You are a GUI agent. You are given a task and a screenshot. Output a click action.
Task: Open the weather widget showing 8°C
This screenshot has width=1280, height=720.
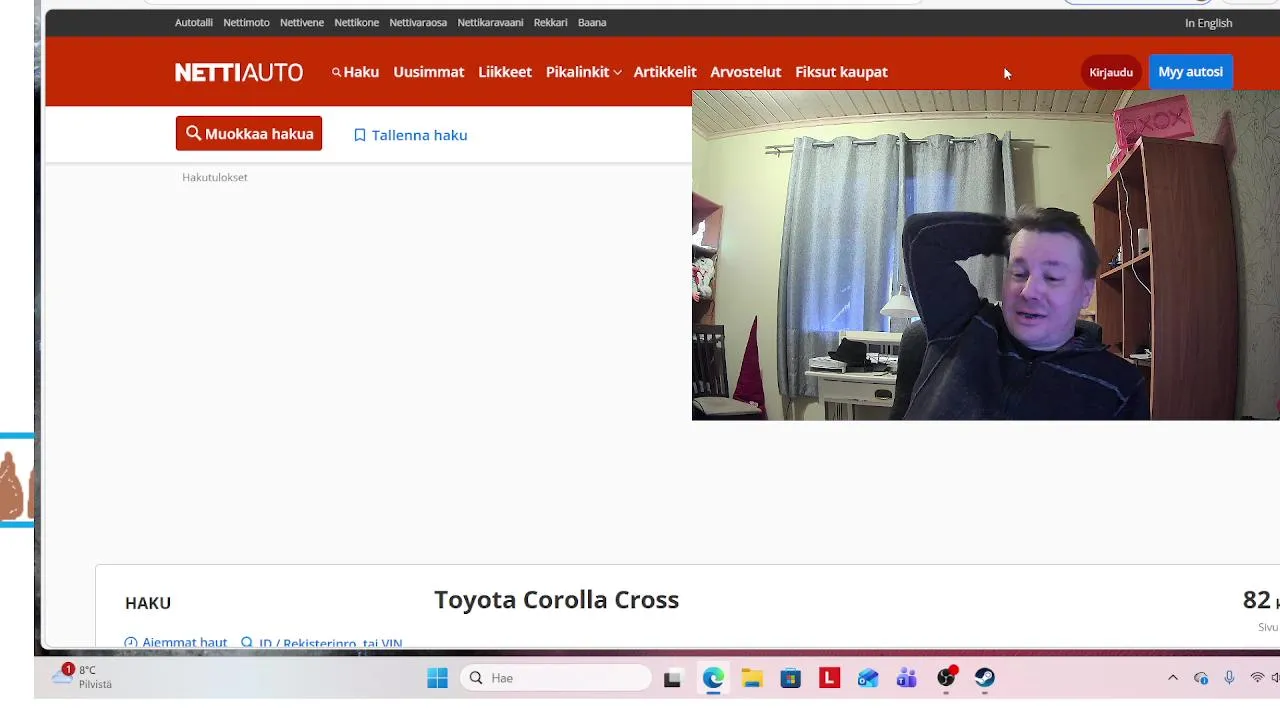83,677
